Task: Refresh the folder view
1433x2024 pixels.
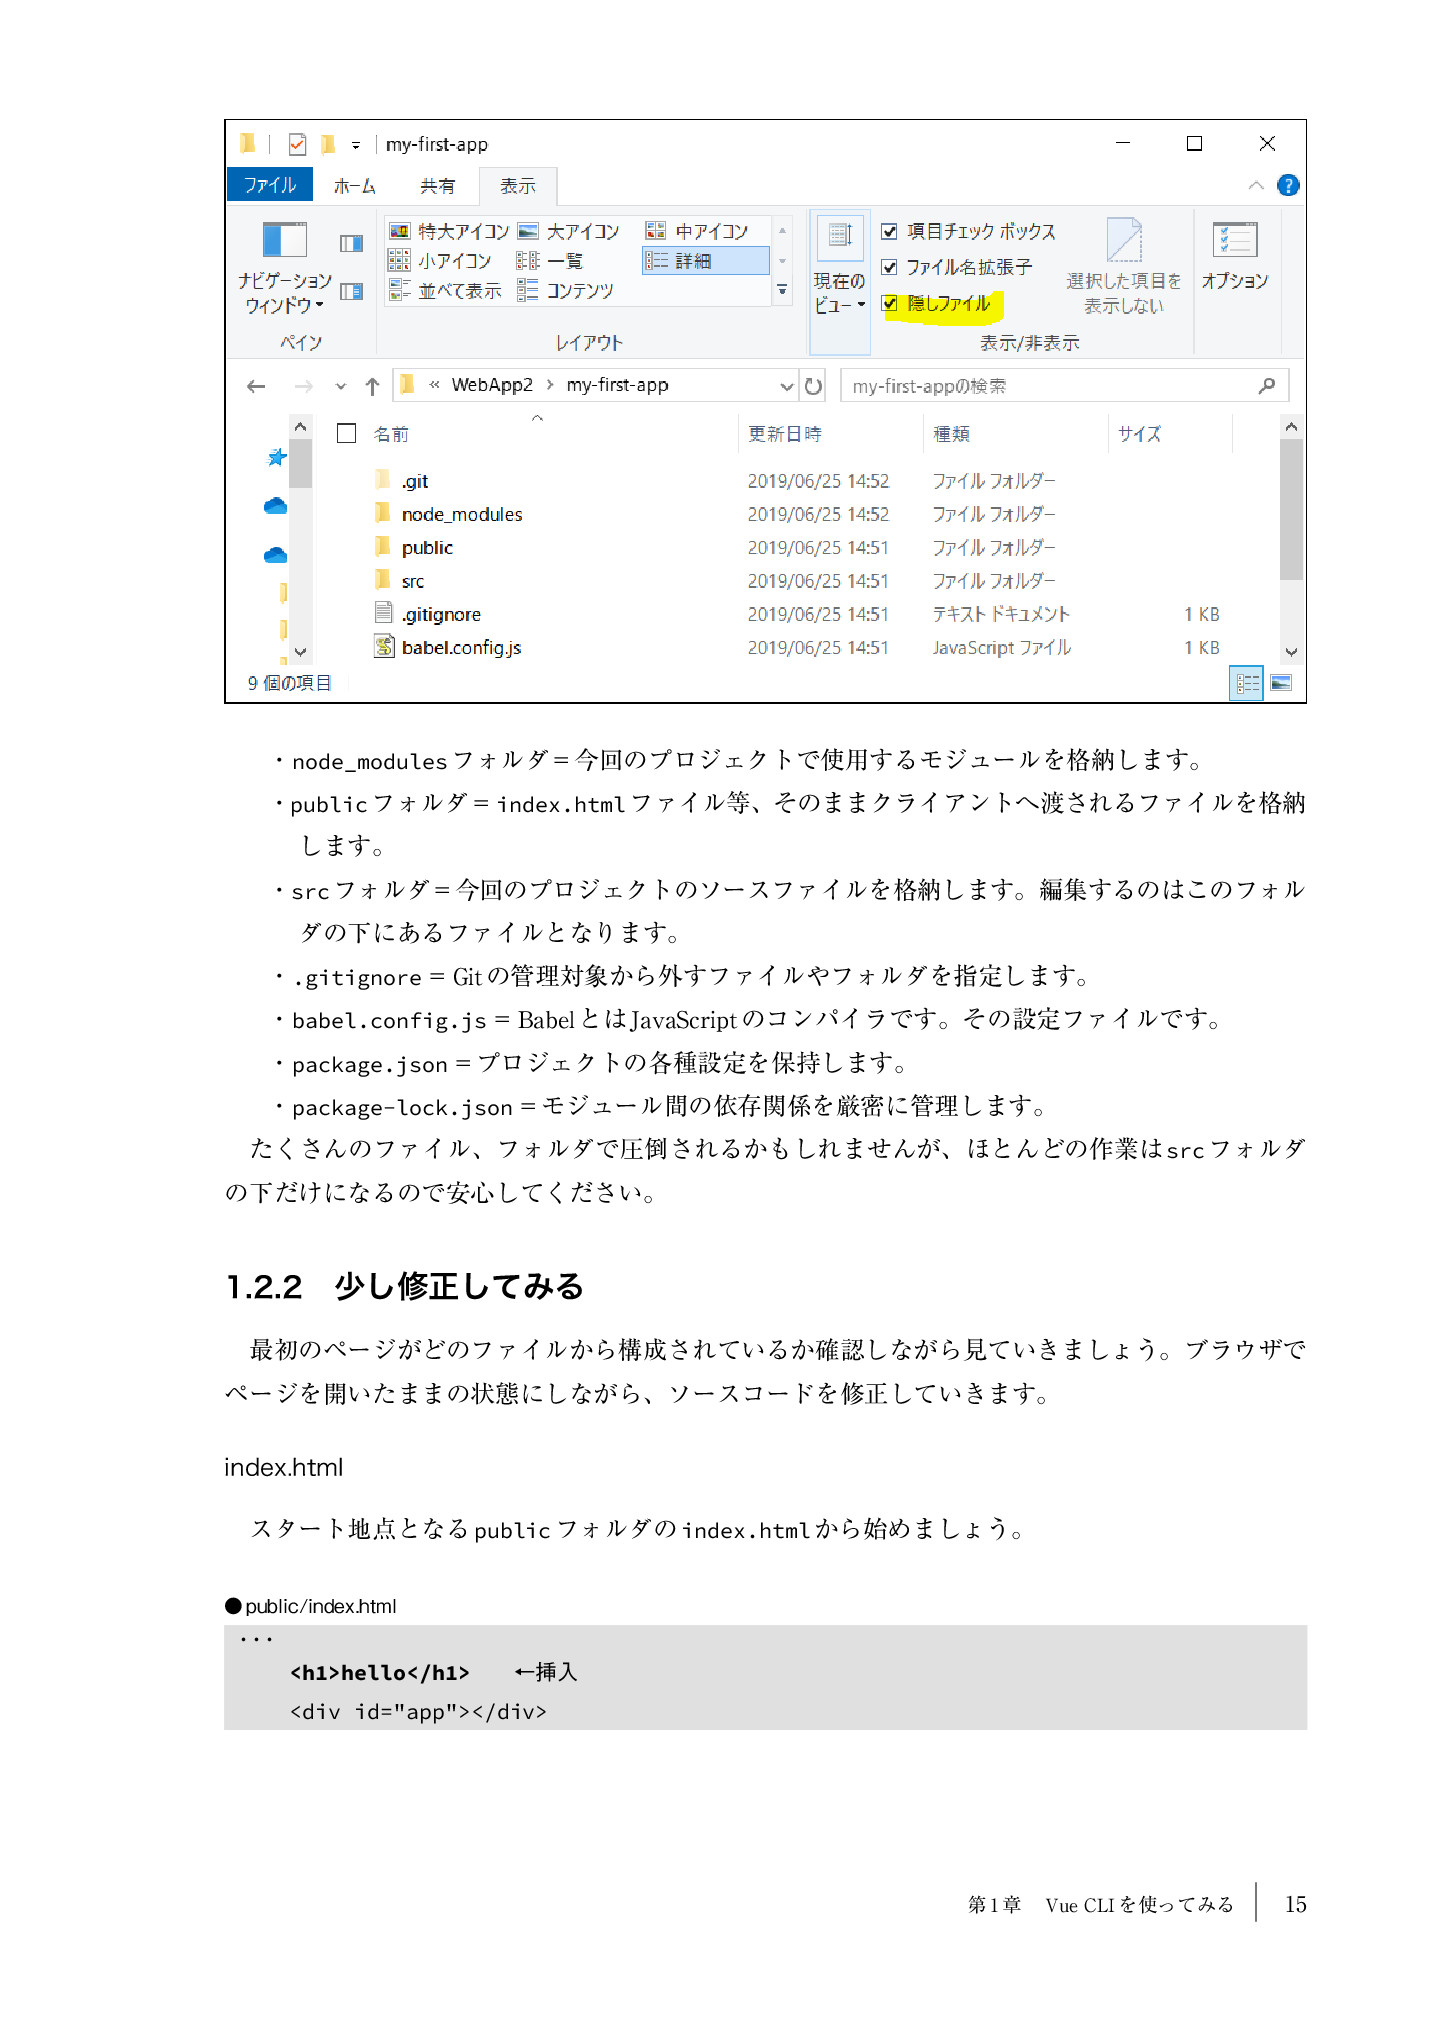Action: coord(814,386)
